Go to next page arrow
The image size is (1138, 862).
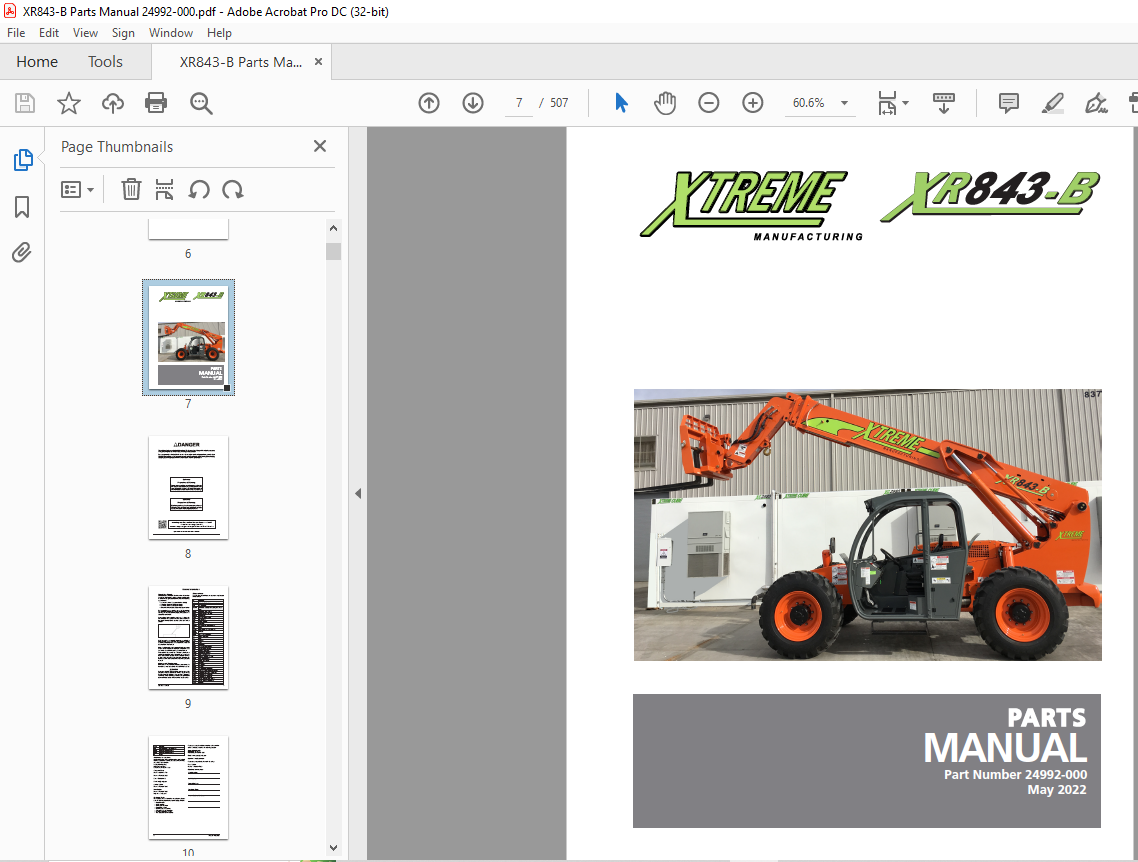[472, 103]
